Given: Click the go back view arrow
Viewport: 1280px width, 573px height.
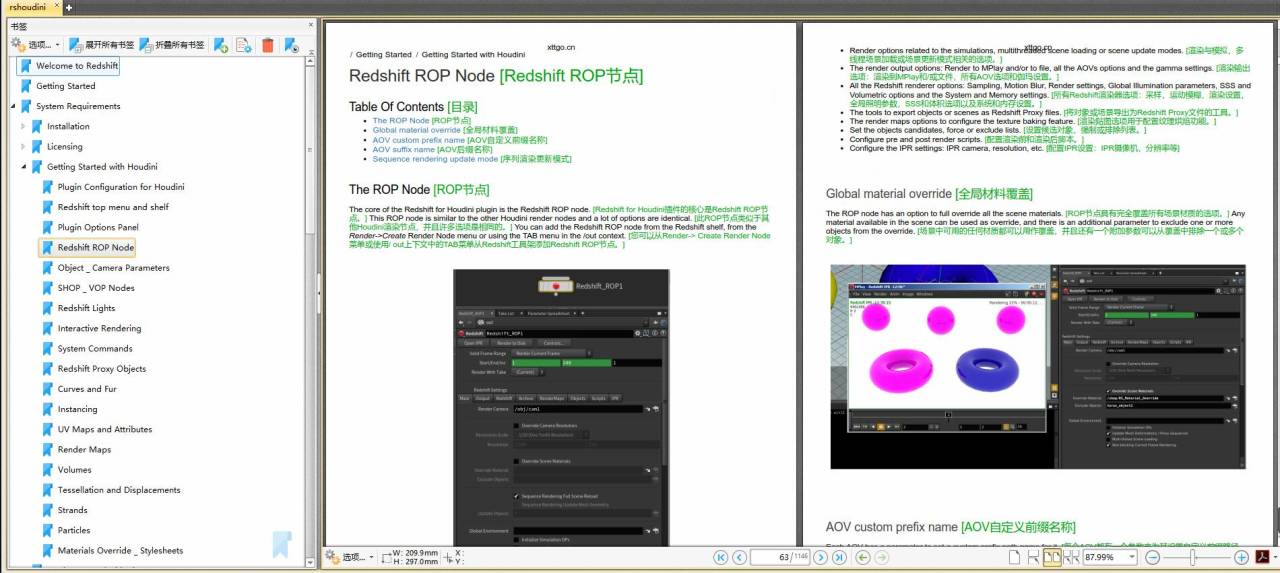Looking at the screenshot, I should (x=864, y=557).
